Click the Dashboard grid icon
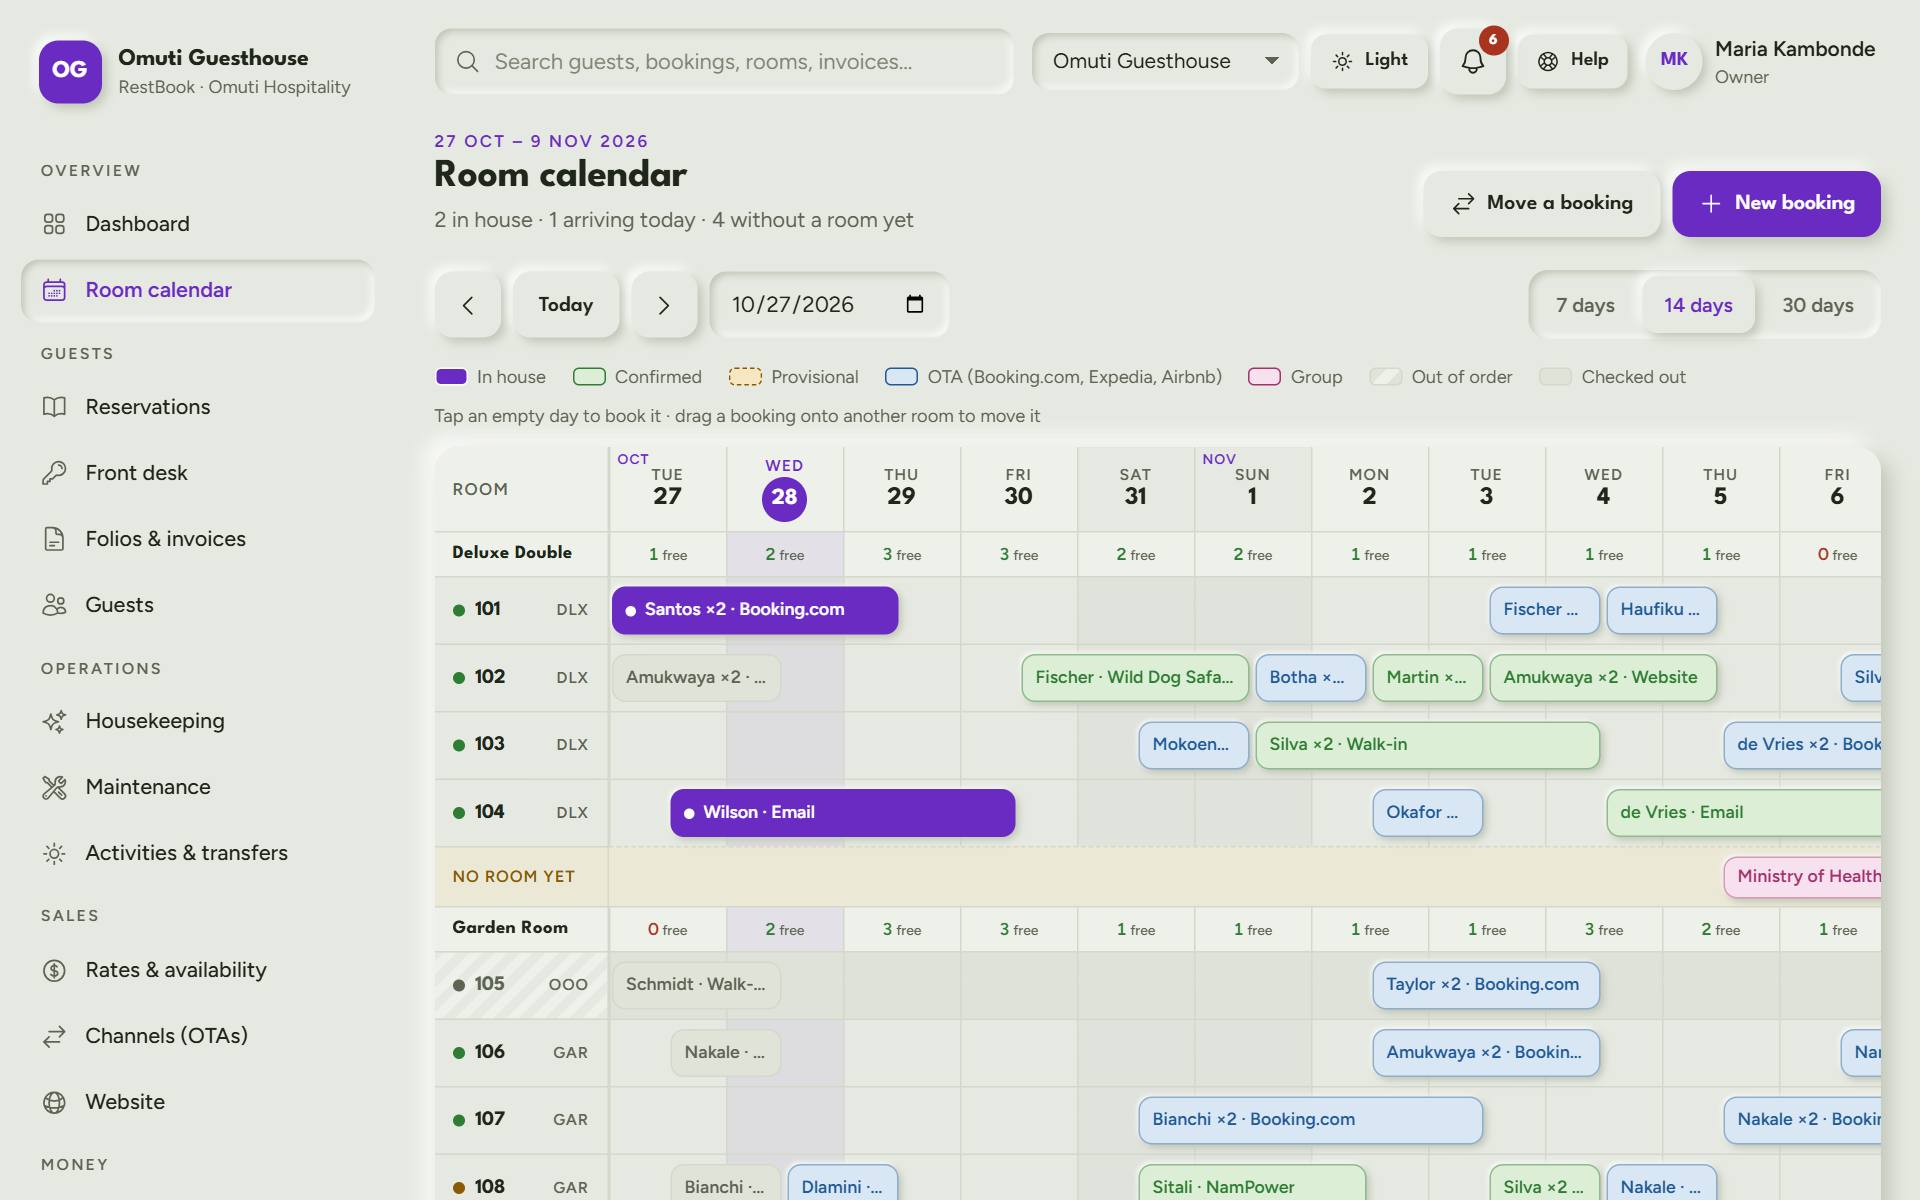Screen dimensions: 1920x1200 pos(54,224)
